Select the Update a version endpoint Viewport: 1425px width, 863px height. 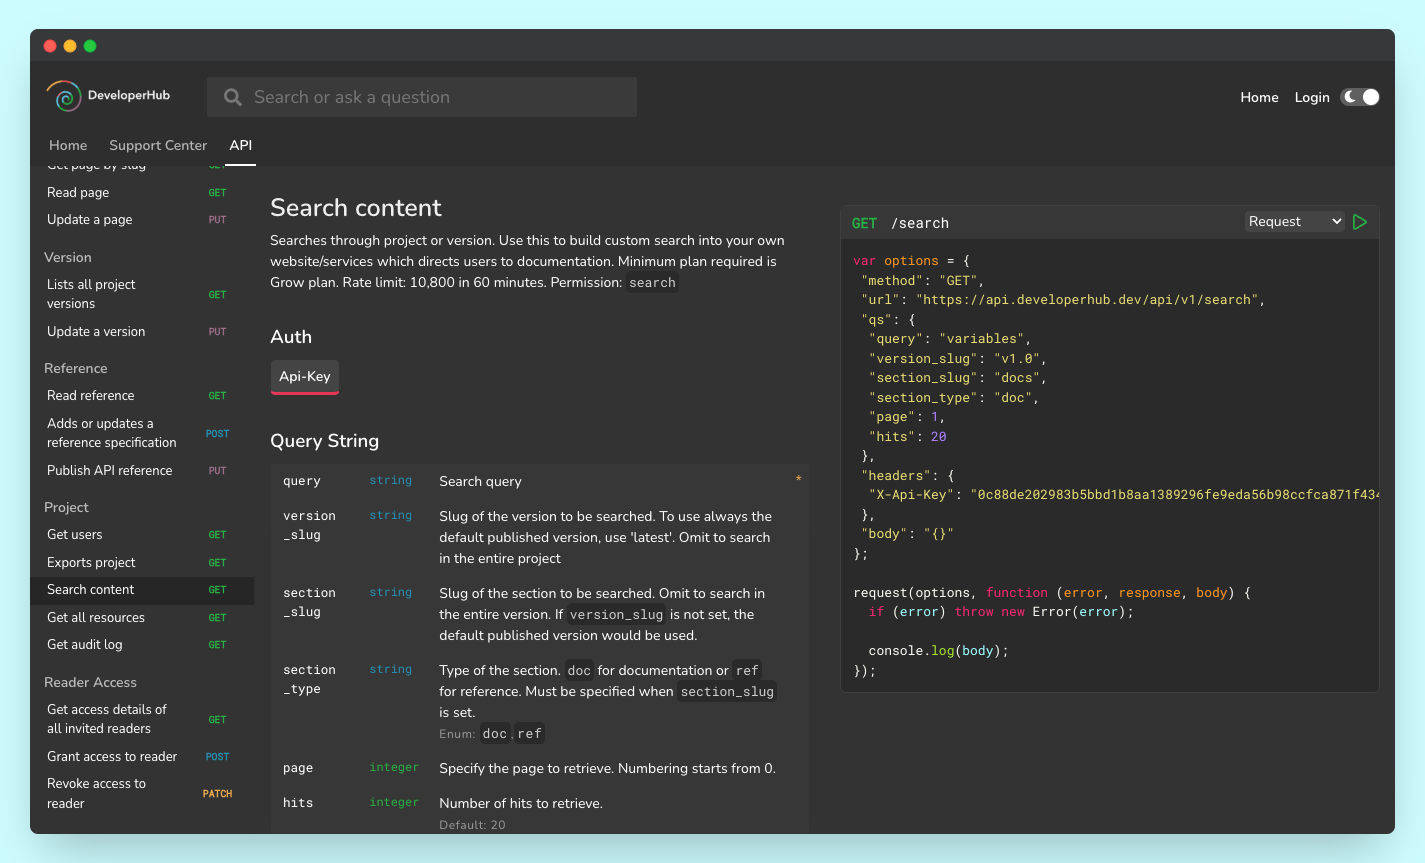[96, 332]
